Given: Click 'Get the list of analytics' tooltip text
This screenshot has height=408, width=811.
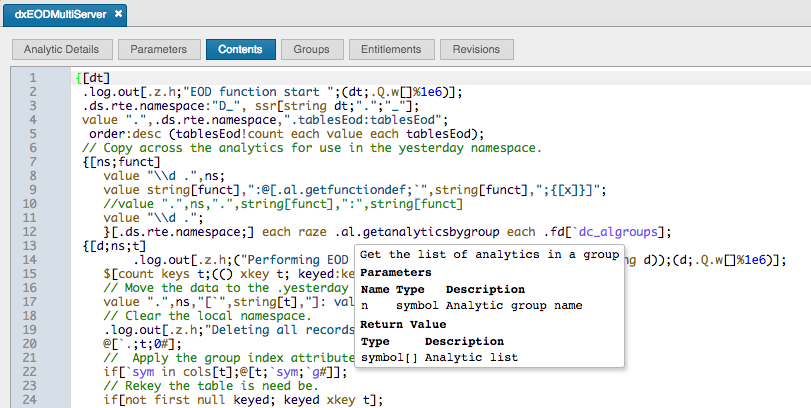Looking at the screenshot, I should tap(489, 254).
